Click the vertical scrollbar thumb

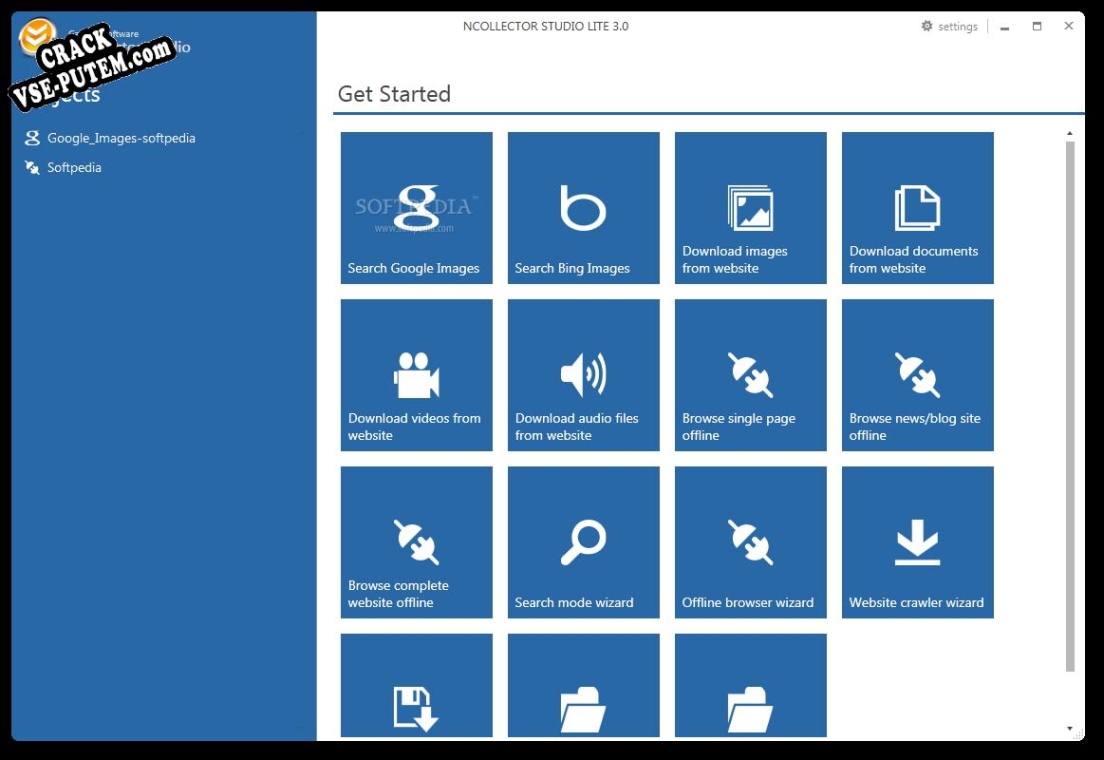tap(1070, 406)
